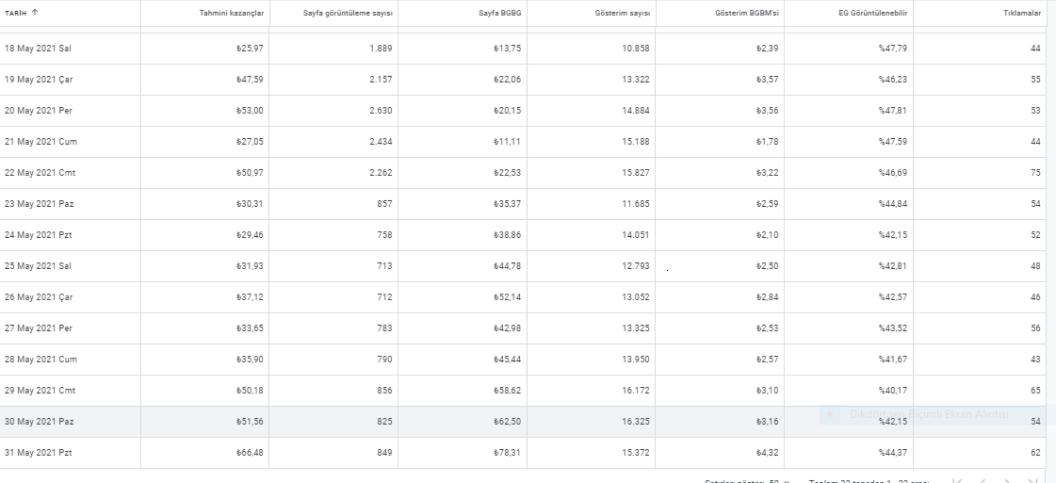Click the ₺66,48 earnings cell
Viewport: 1056px width, 483px height.
tap(250, 453)
